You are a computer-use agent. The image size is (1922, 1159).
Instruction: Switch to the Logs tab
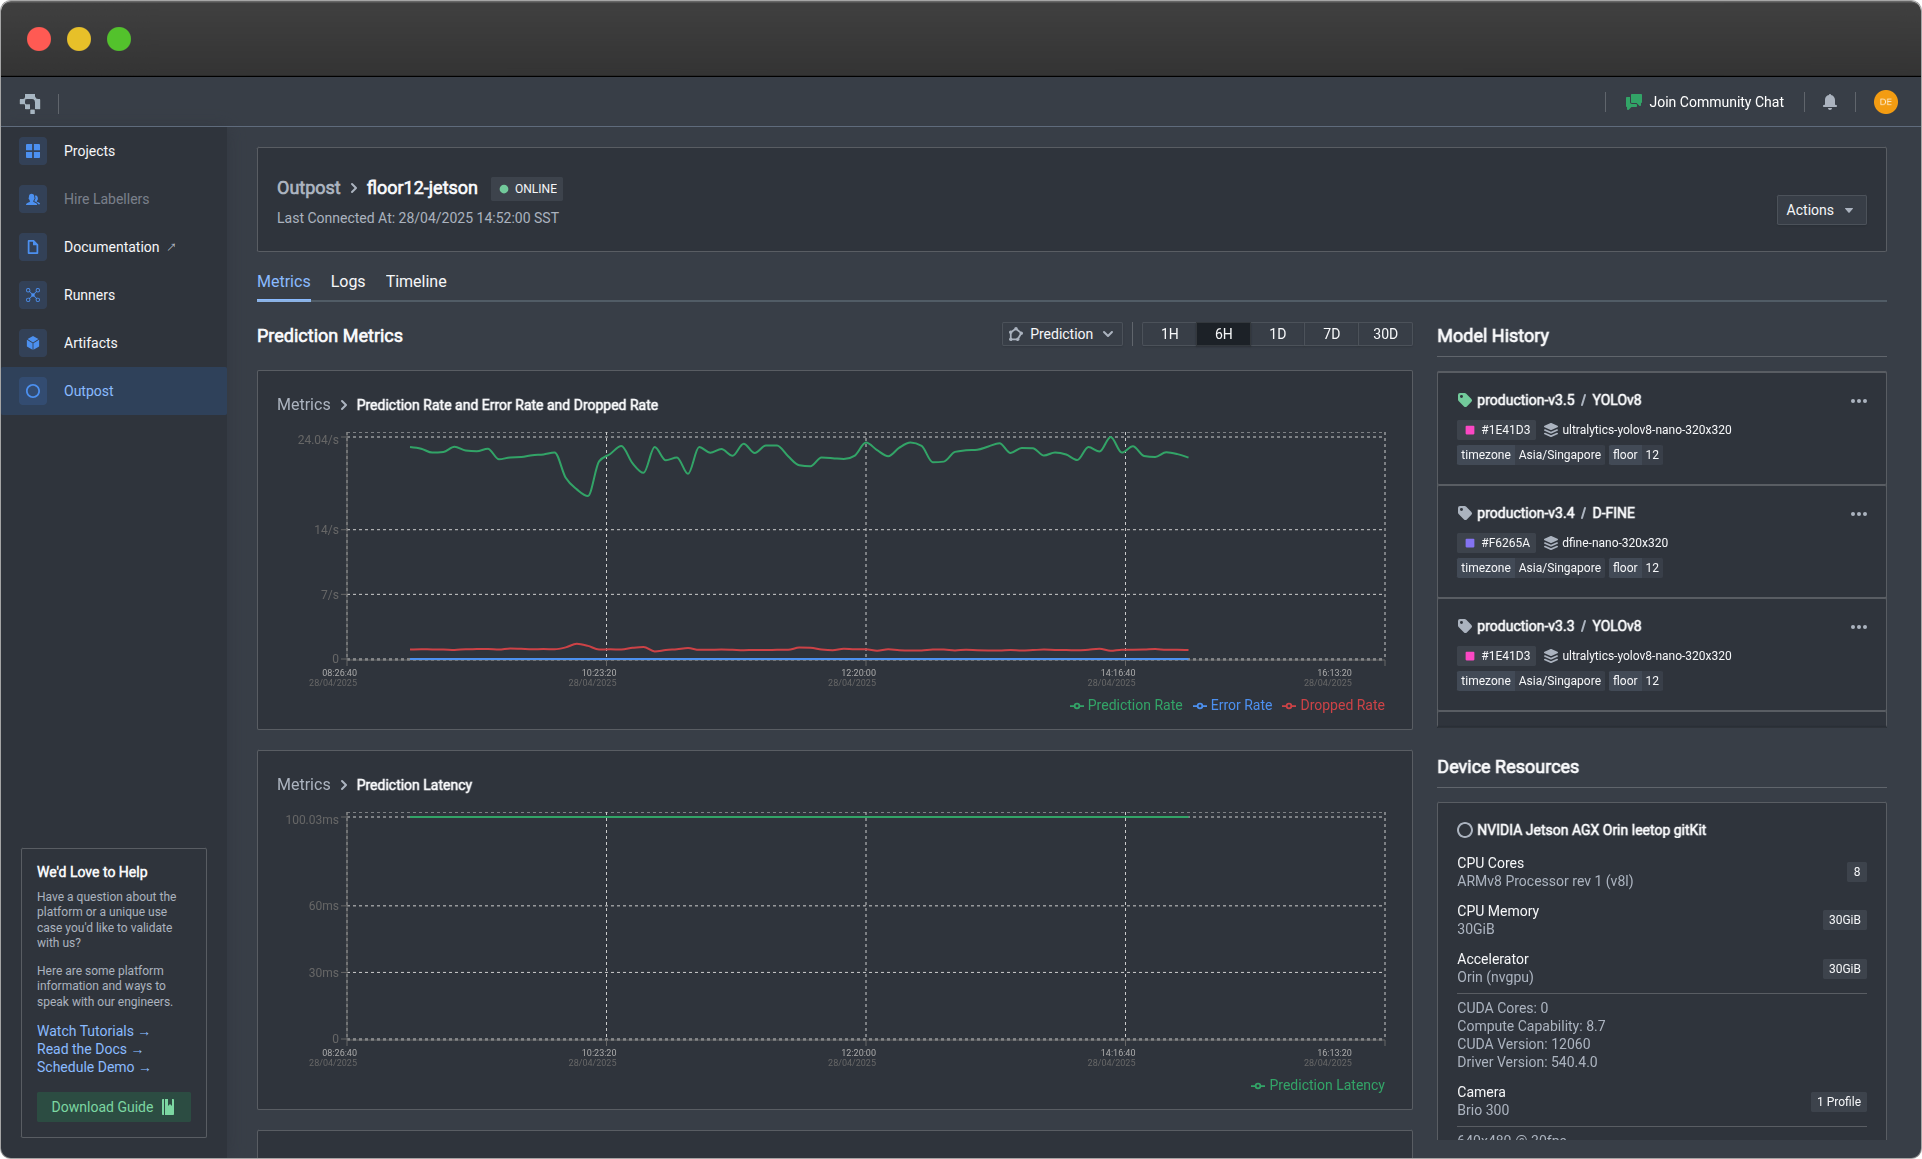[347, 282]
